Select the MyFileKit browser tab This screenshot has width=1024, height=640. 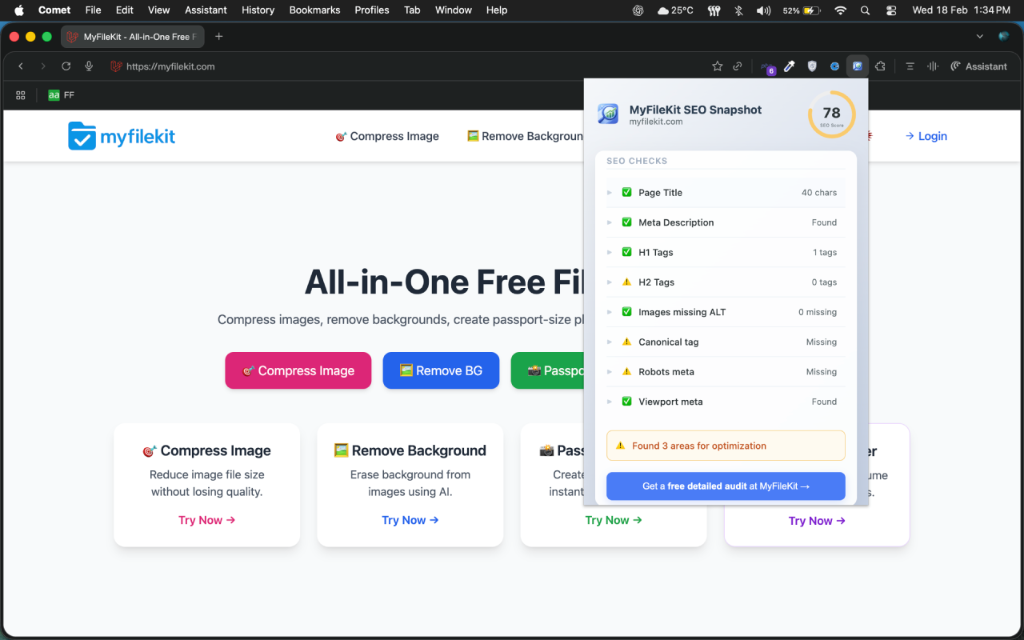click(133, 37)
